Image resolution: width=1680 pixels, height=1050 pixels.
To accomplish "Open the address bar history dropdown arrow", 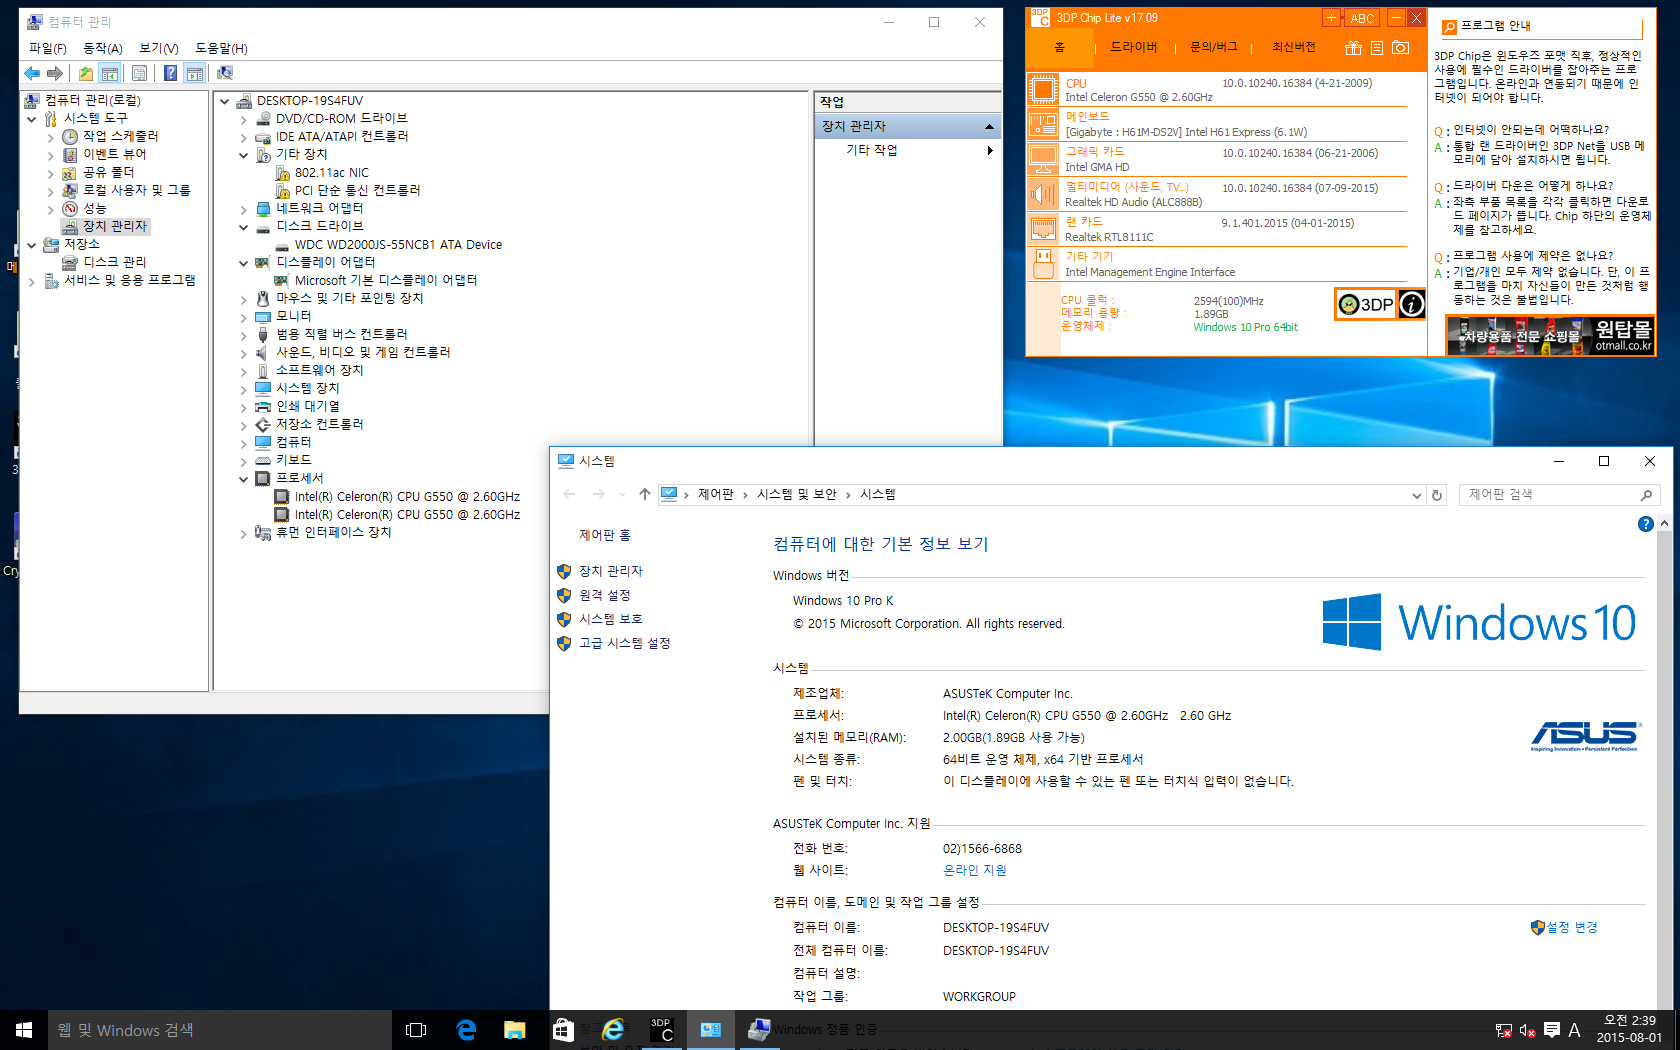I will 1416,495.
